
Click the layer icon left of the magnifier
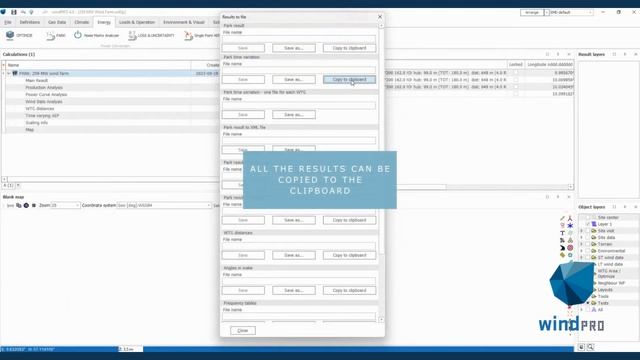pos(582,347)
